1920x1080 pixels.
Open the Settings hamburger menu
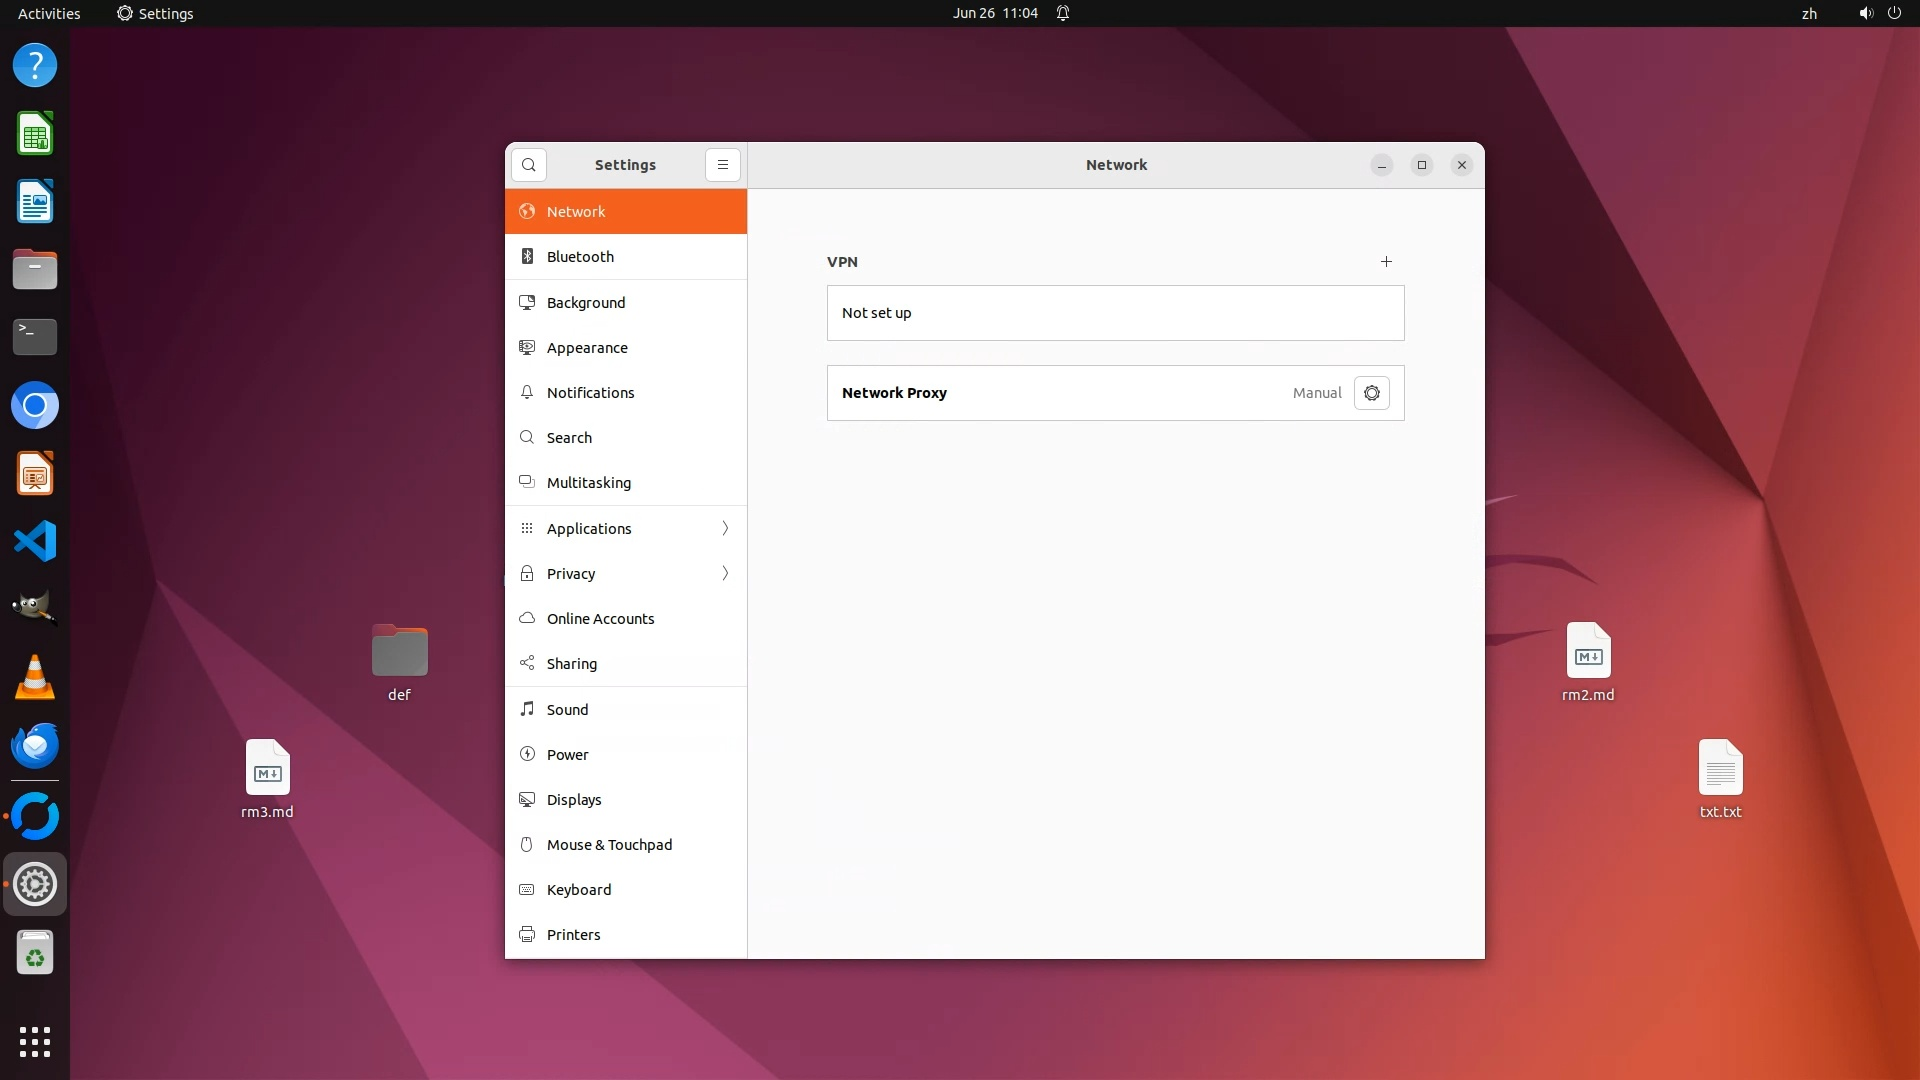722,165
